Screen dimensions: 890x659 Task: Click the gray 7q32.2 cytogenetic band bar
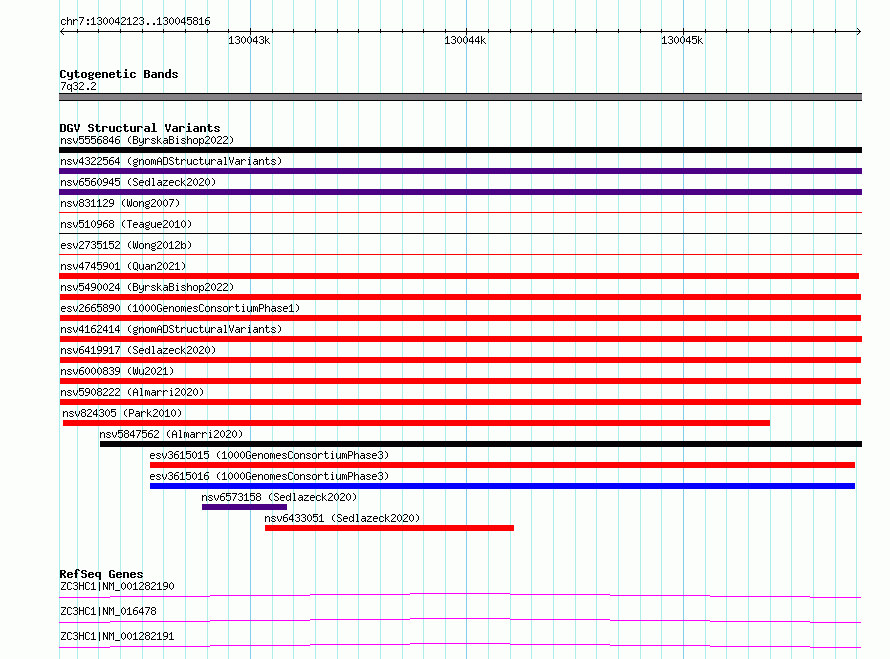point(460,97)
